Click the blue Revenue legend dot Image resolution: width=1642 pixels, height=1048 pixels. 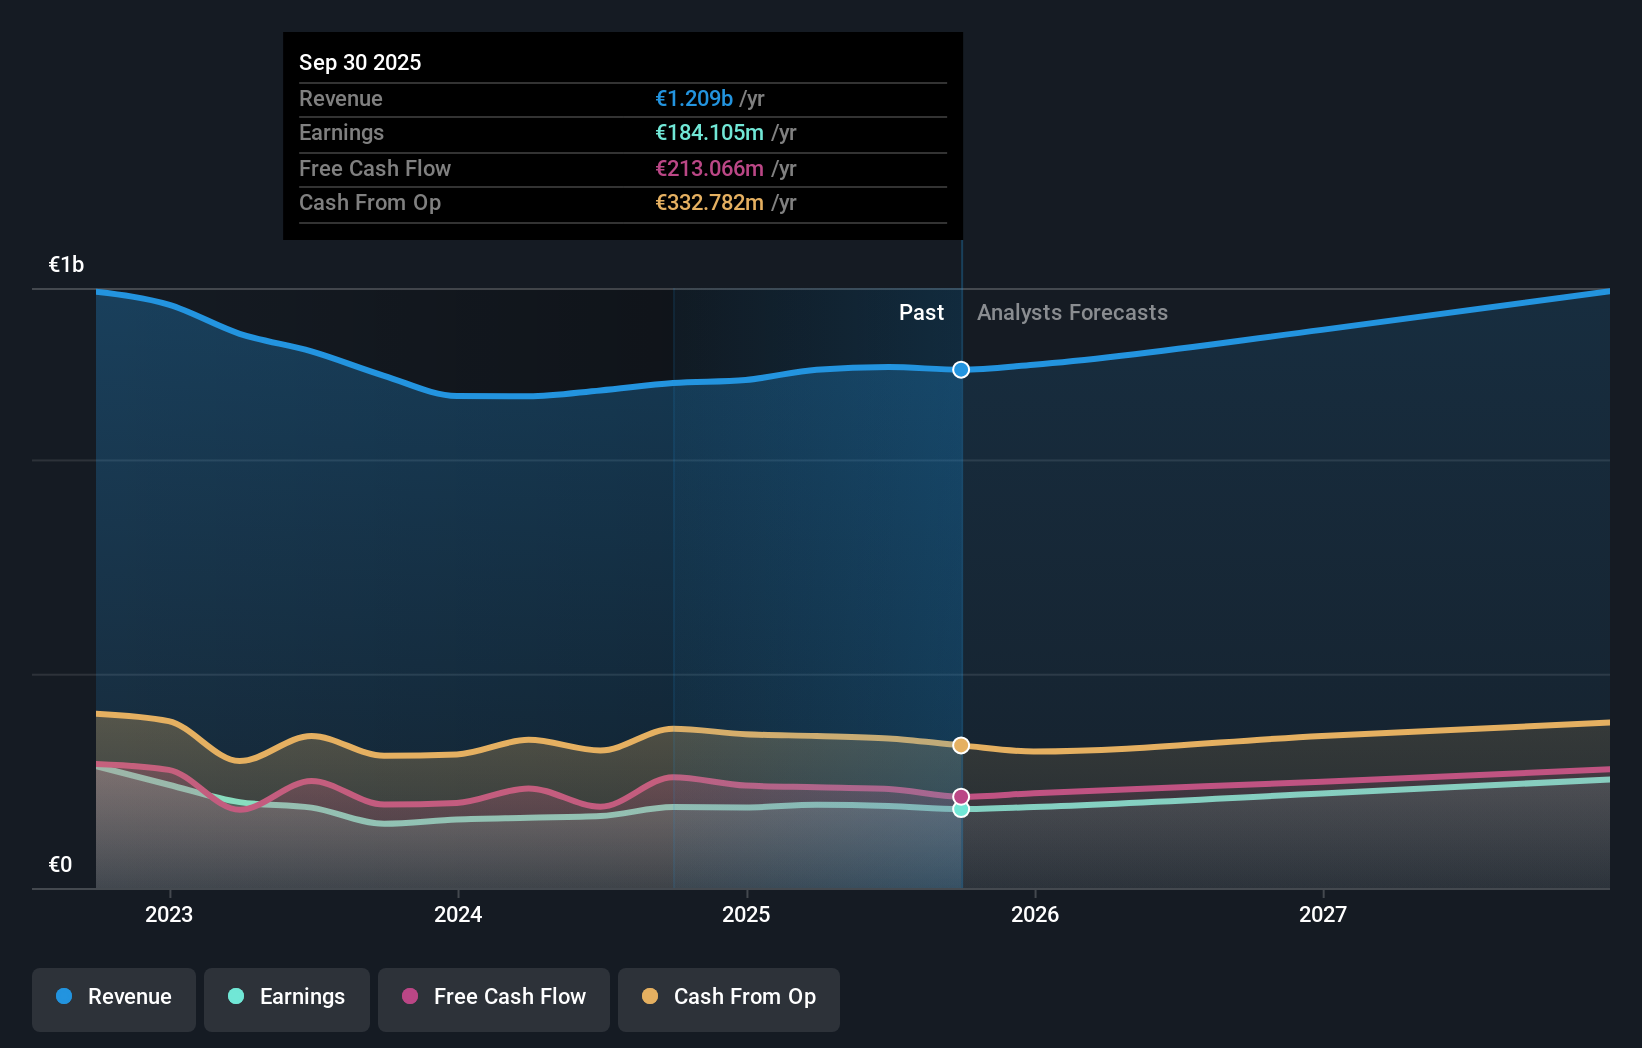[x=66, y=997]
